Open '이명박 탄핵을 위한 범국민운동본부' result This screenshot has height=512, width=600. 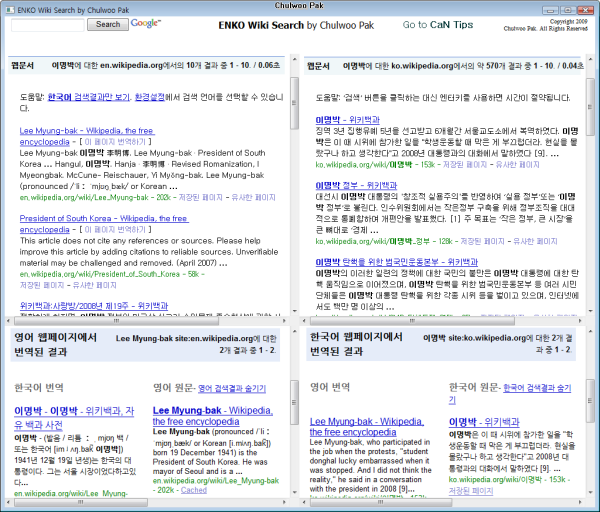click(396, 262)
